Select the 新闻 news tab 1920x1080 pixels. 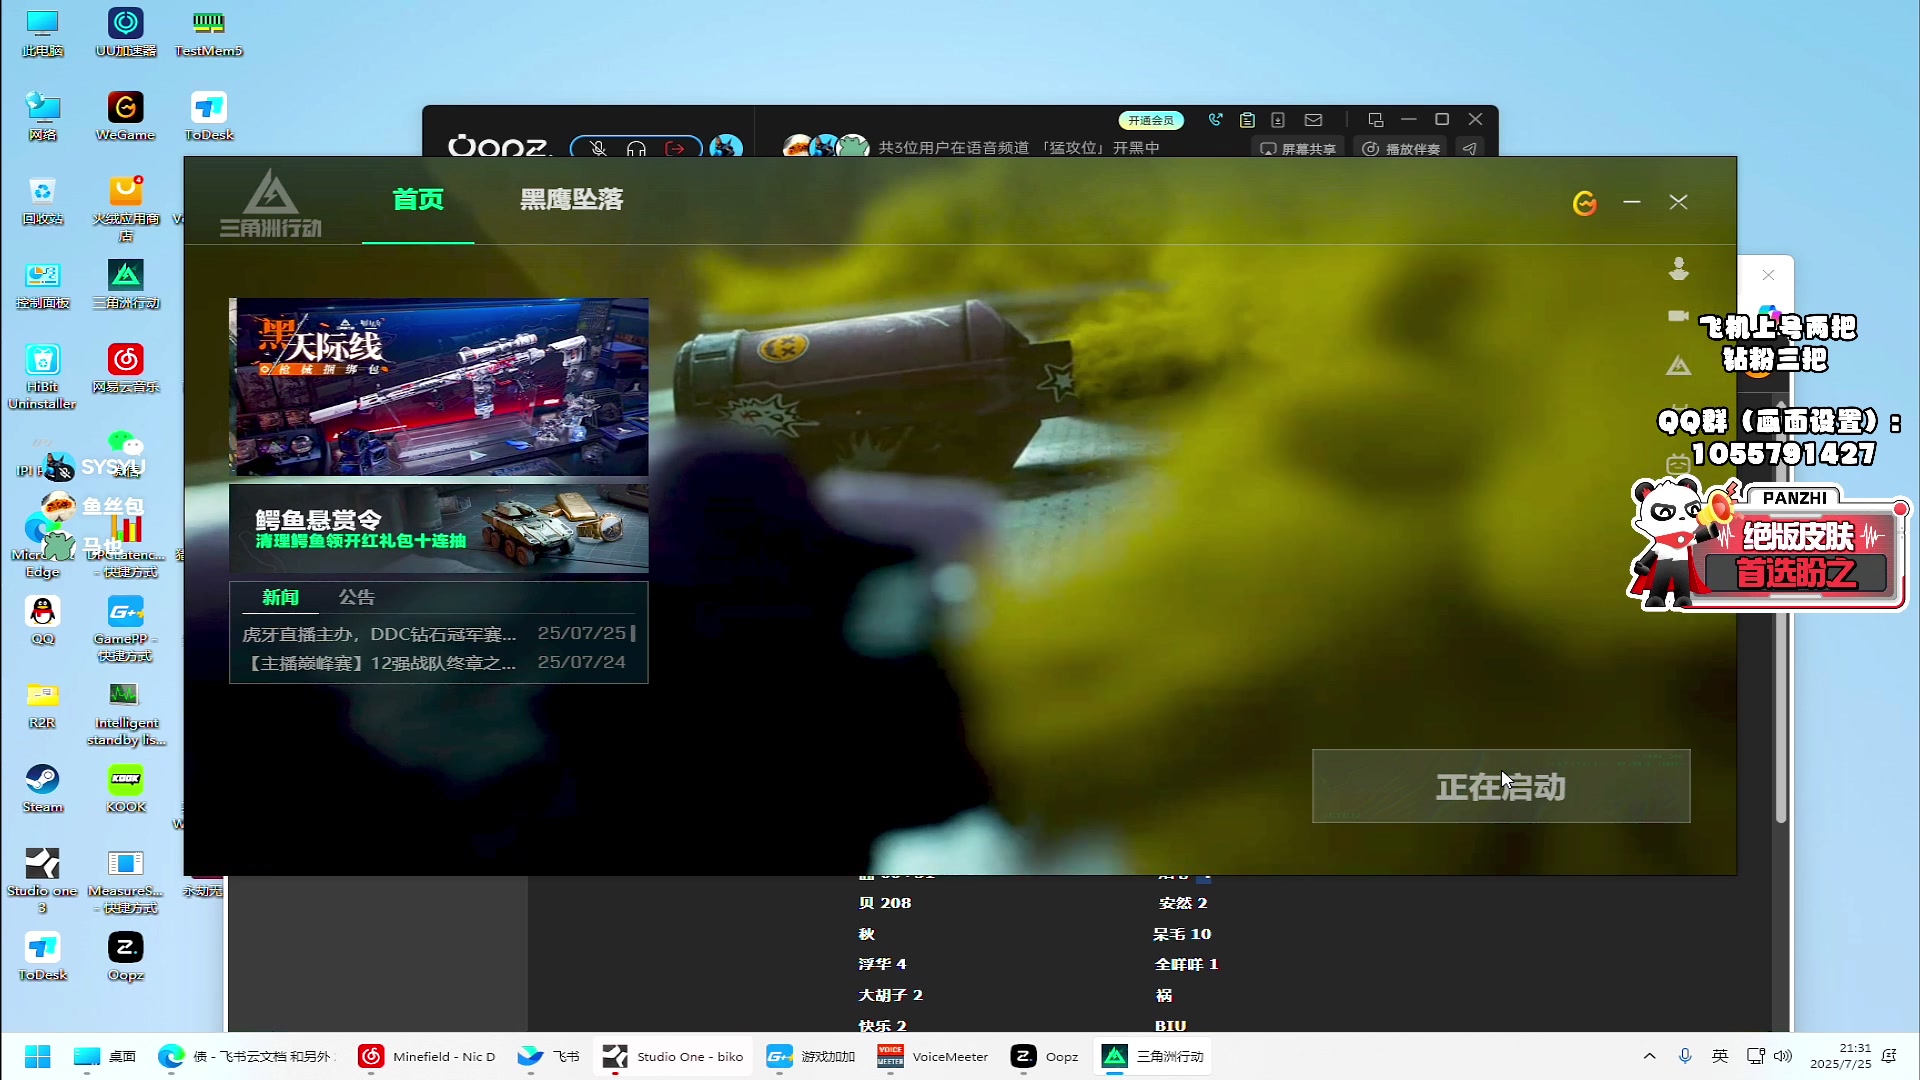[x=280, y=597]
